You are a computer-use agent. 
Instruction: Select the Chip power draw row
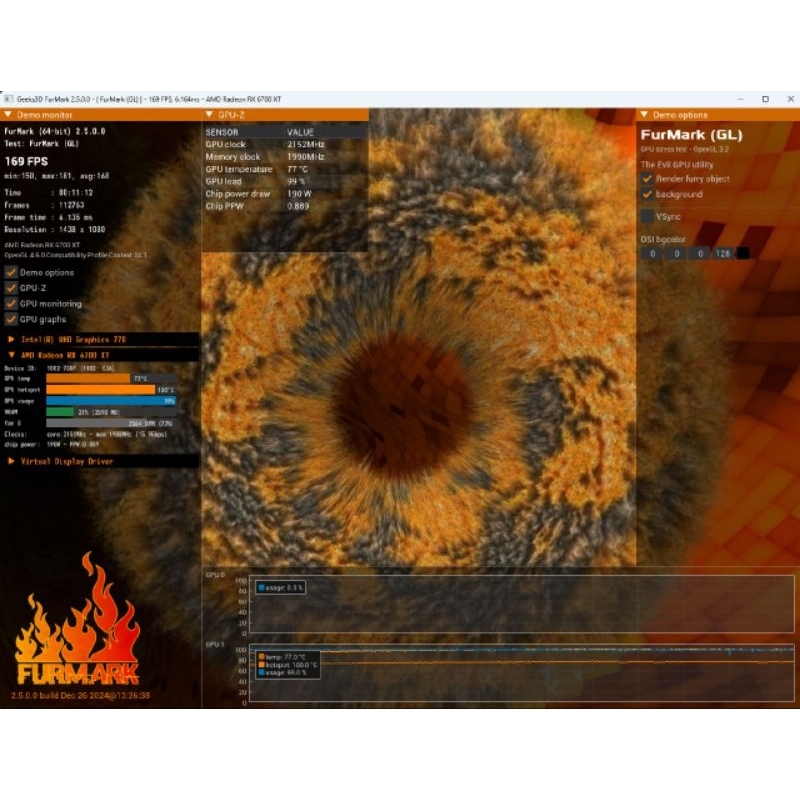pos(285,194)
